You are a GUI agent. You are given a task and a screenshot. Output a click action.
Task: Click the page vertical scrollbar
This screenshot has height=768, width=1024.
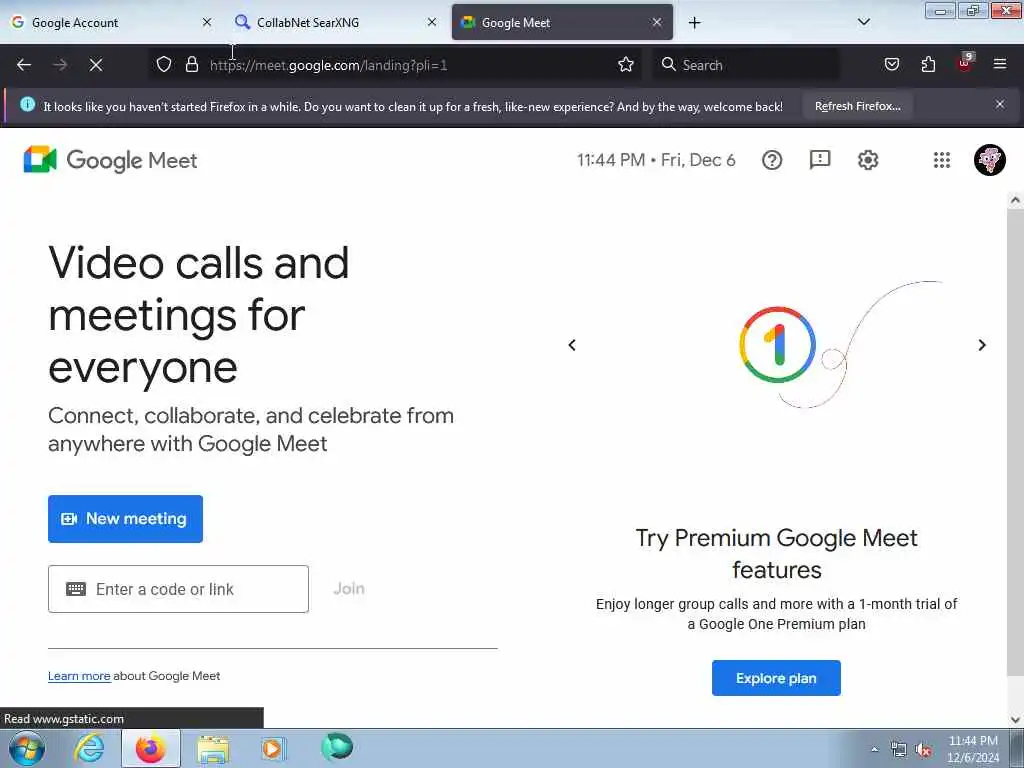tap(1015, 441)
